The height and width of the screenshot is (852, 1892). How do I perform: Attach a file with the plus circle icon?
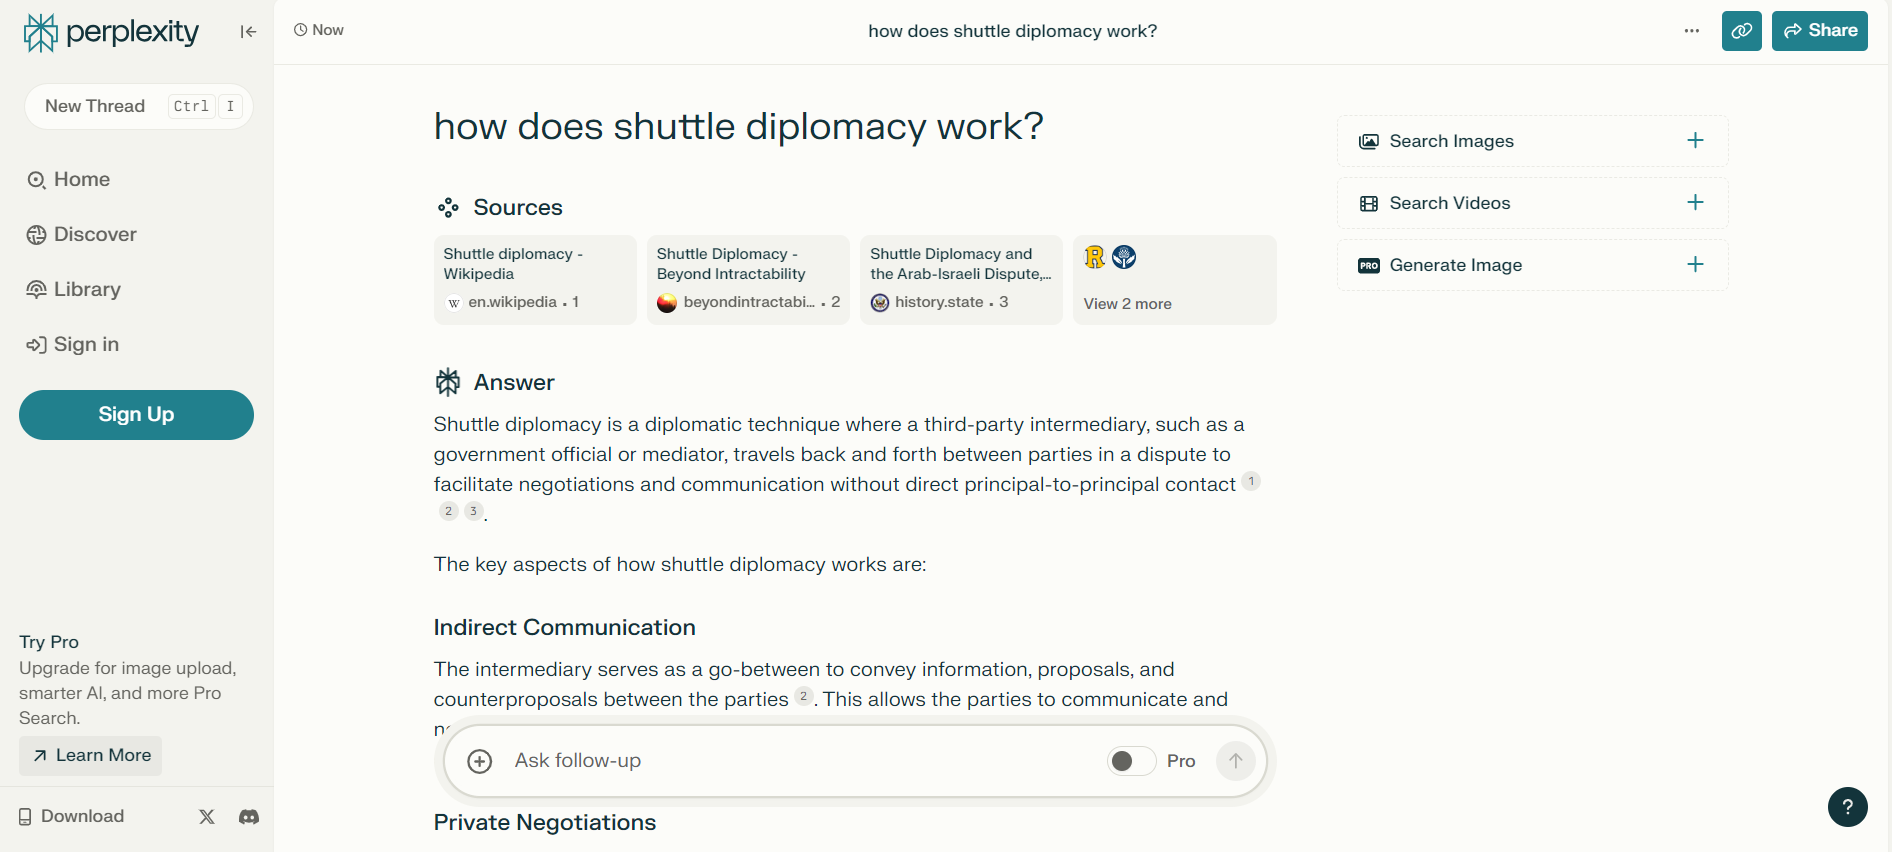(x=480, y=761)
